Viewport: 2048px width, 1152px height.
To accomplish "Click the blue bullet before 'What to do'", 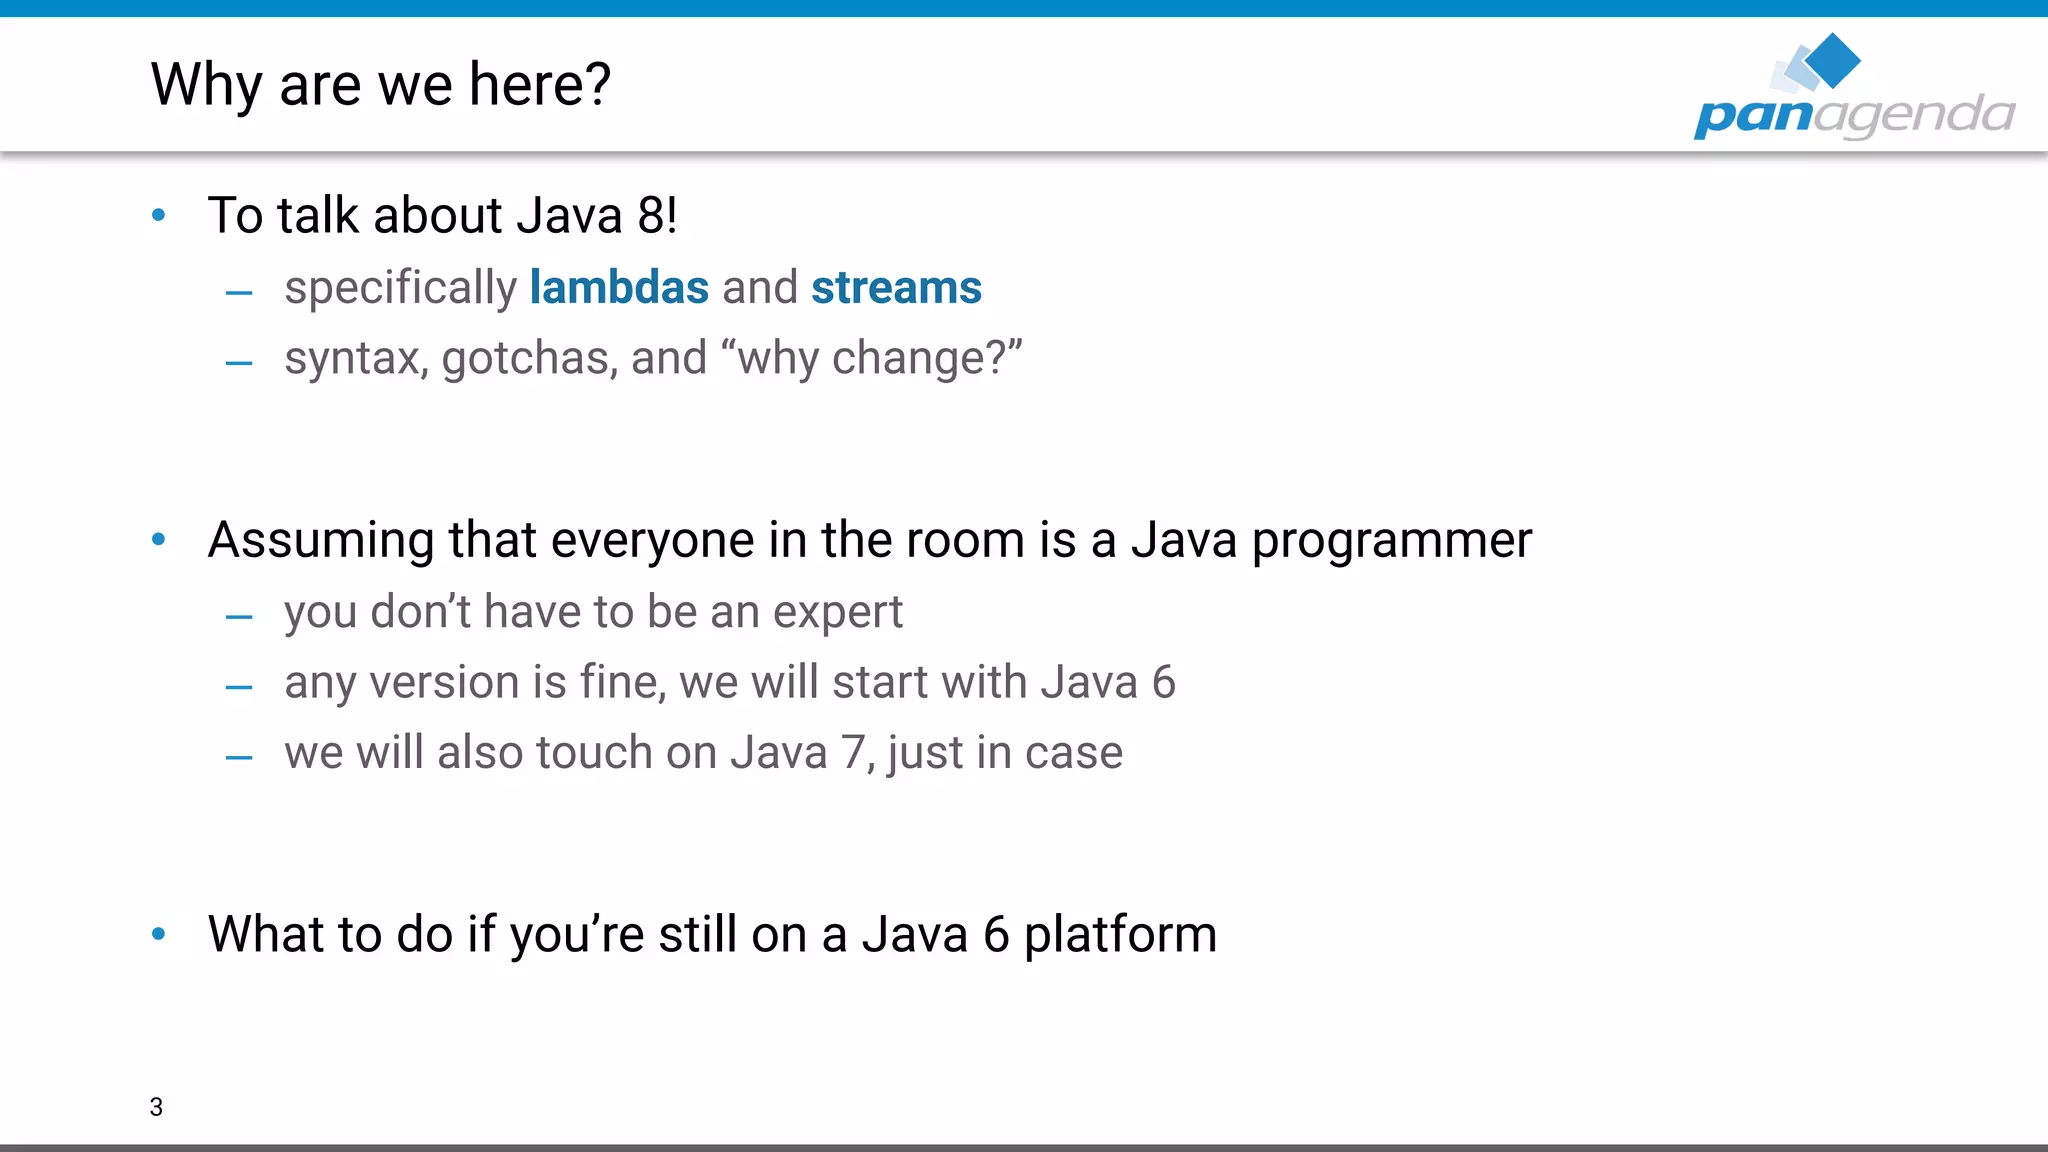I will pyautogui.click(x=158, y=934).
